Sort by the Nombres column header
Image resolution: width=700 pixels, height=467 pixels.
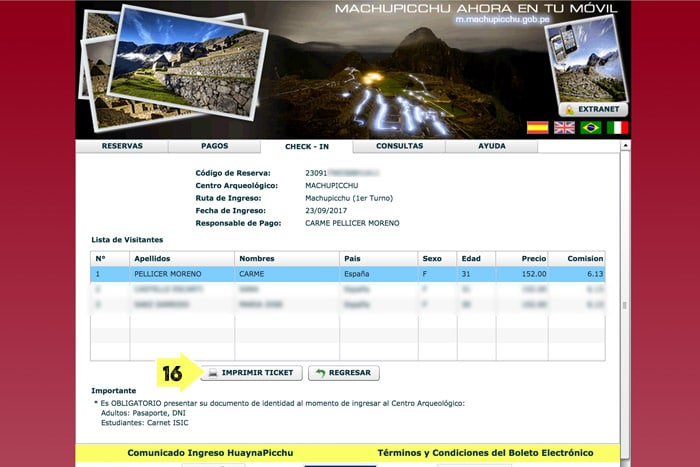tap(287, 259)
